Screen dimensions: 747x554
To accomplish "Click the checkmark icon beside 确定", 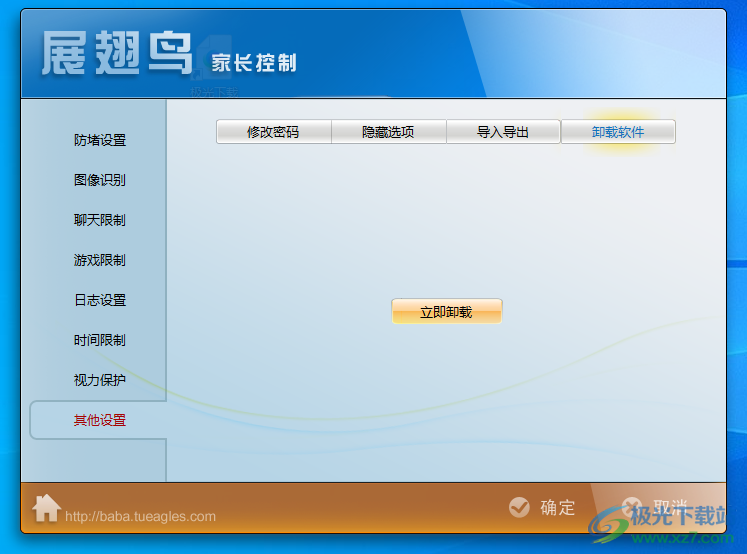I will click(x=519, y=507).
